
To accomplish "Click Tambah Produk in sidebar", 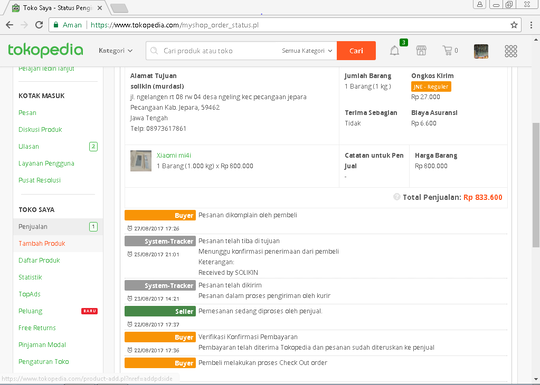I will point(42,243).
